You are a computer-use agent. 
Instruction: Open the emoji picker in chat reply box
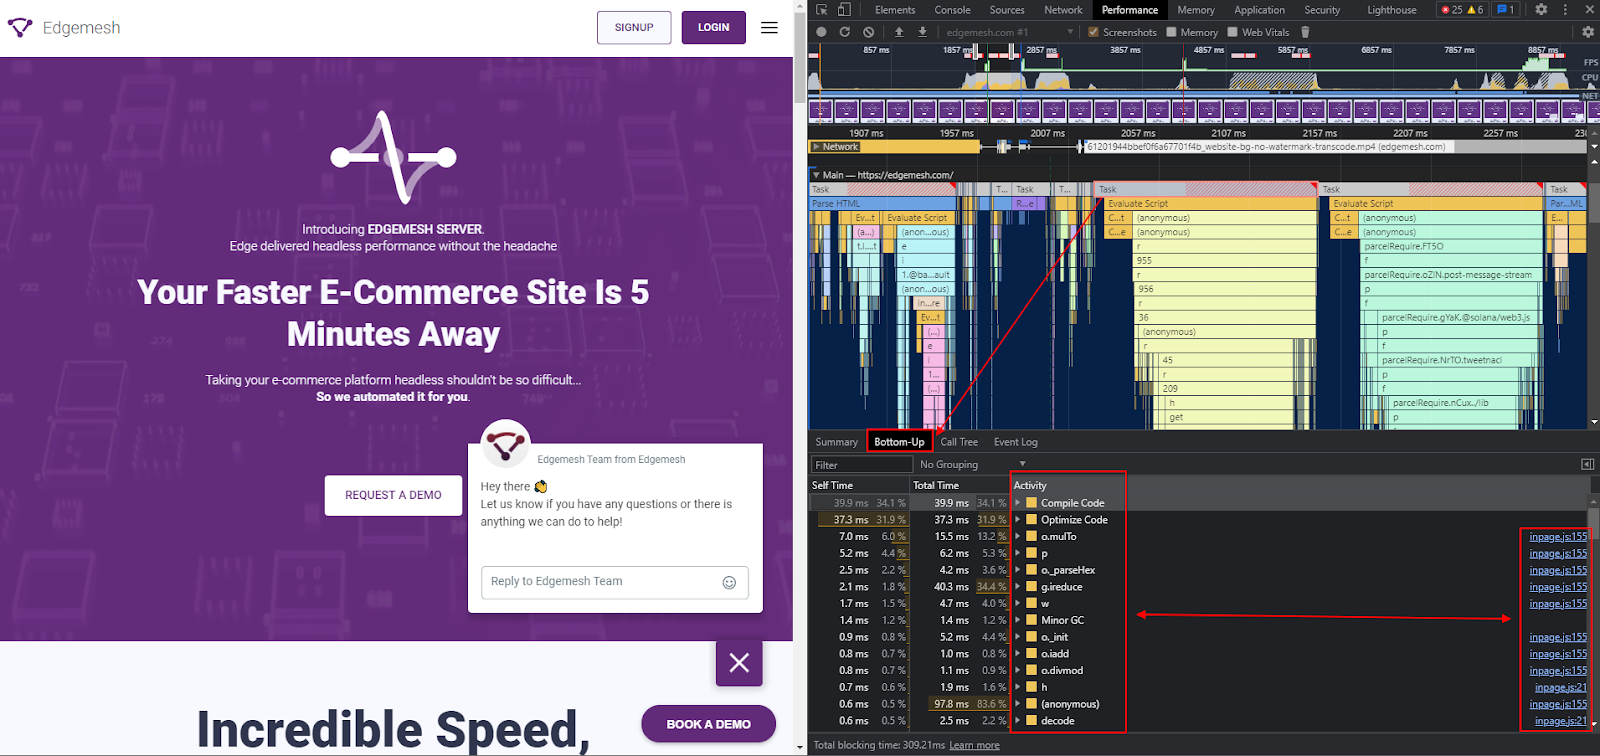coord(729,582)
